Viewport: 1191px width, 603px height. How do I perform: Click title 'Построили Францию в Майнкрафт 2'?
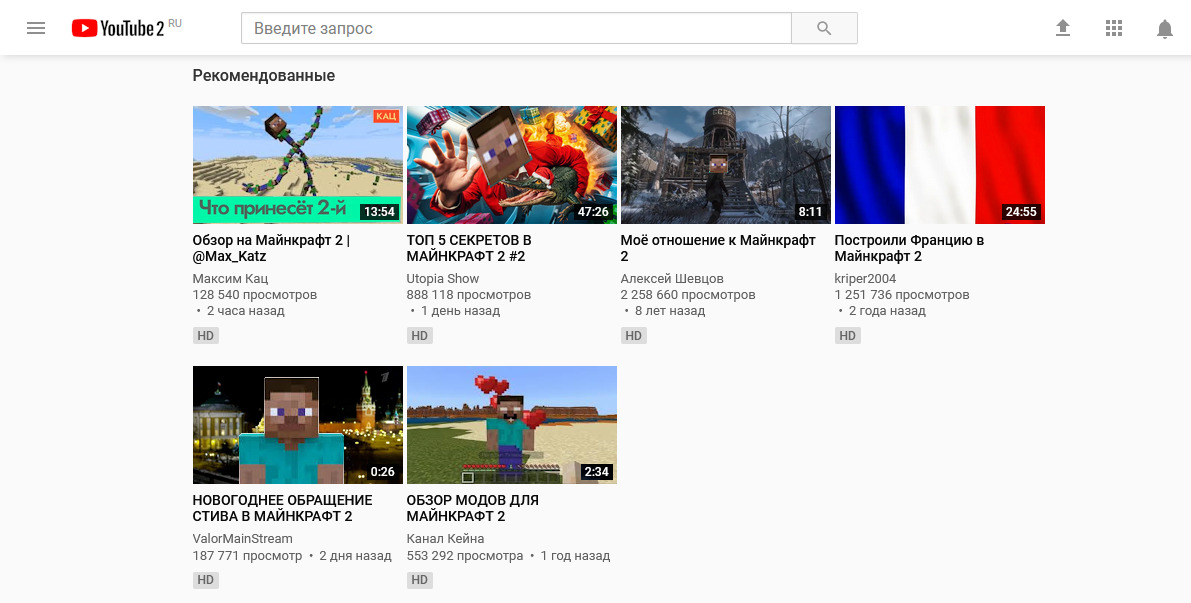point(909,248)
